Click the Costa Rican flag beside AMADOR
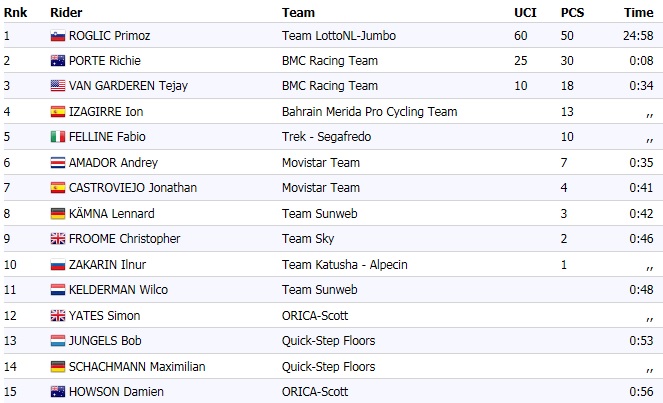Image resolution: width=663 pixels, height=403 pixels. click(58, 162)
